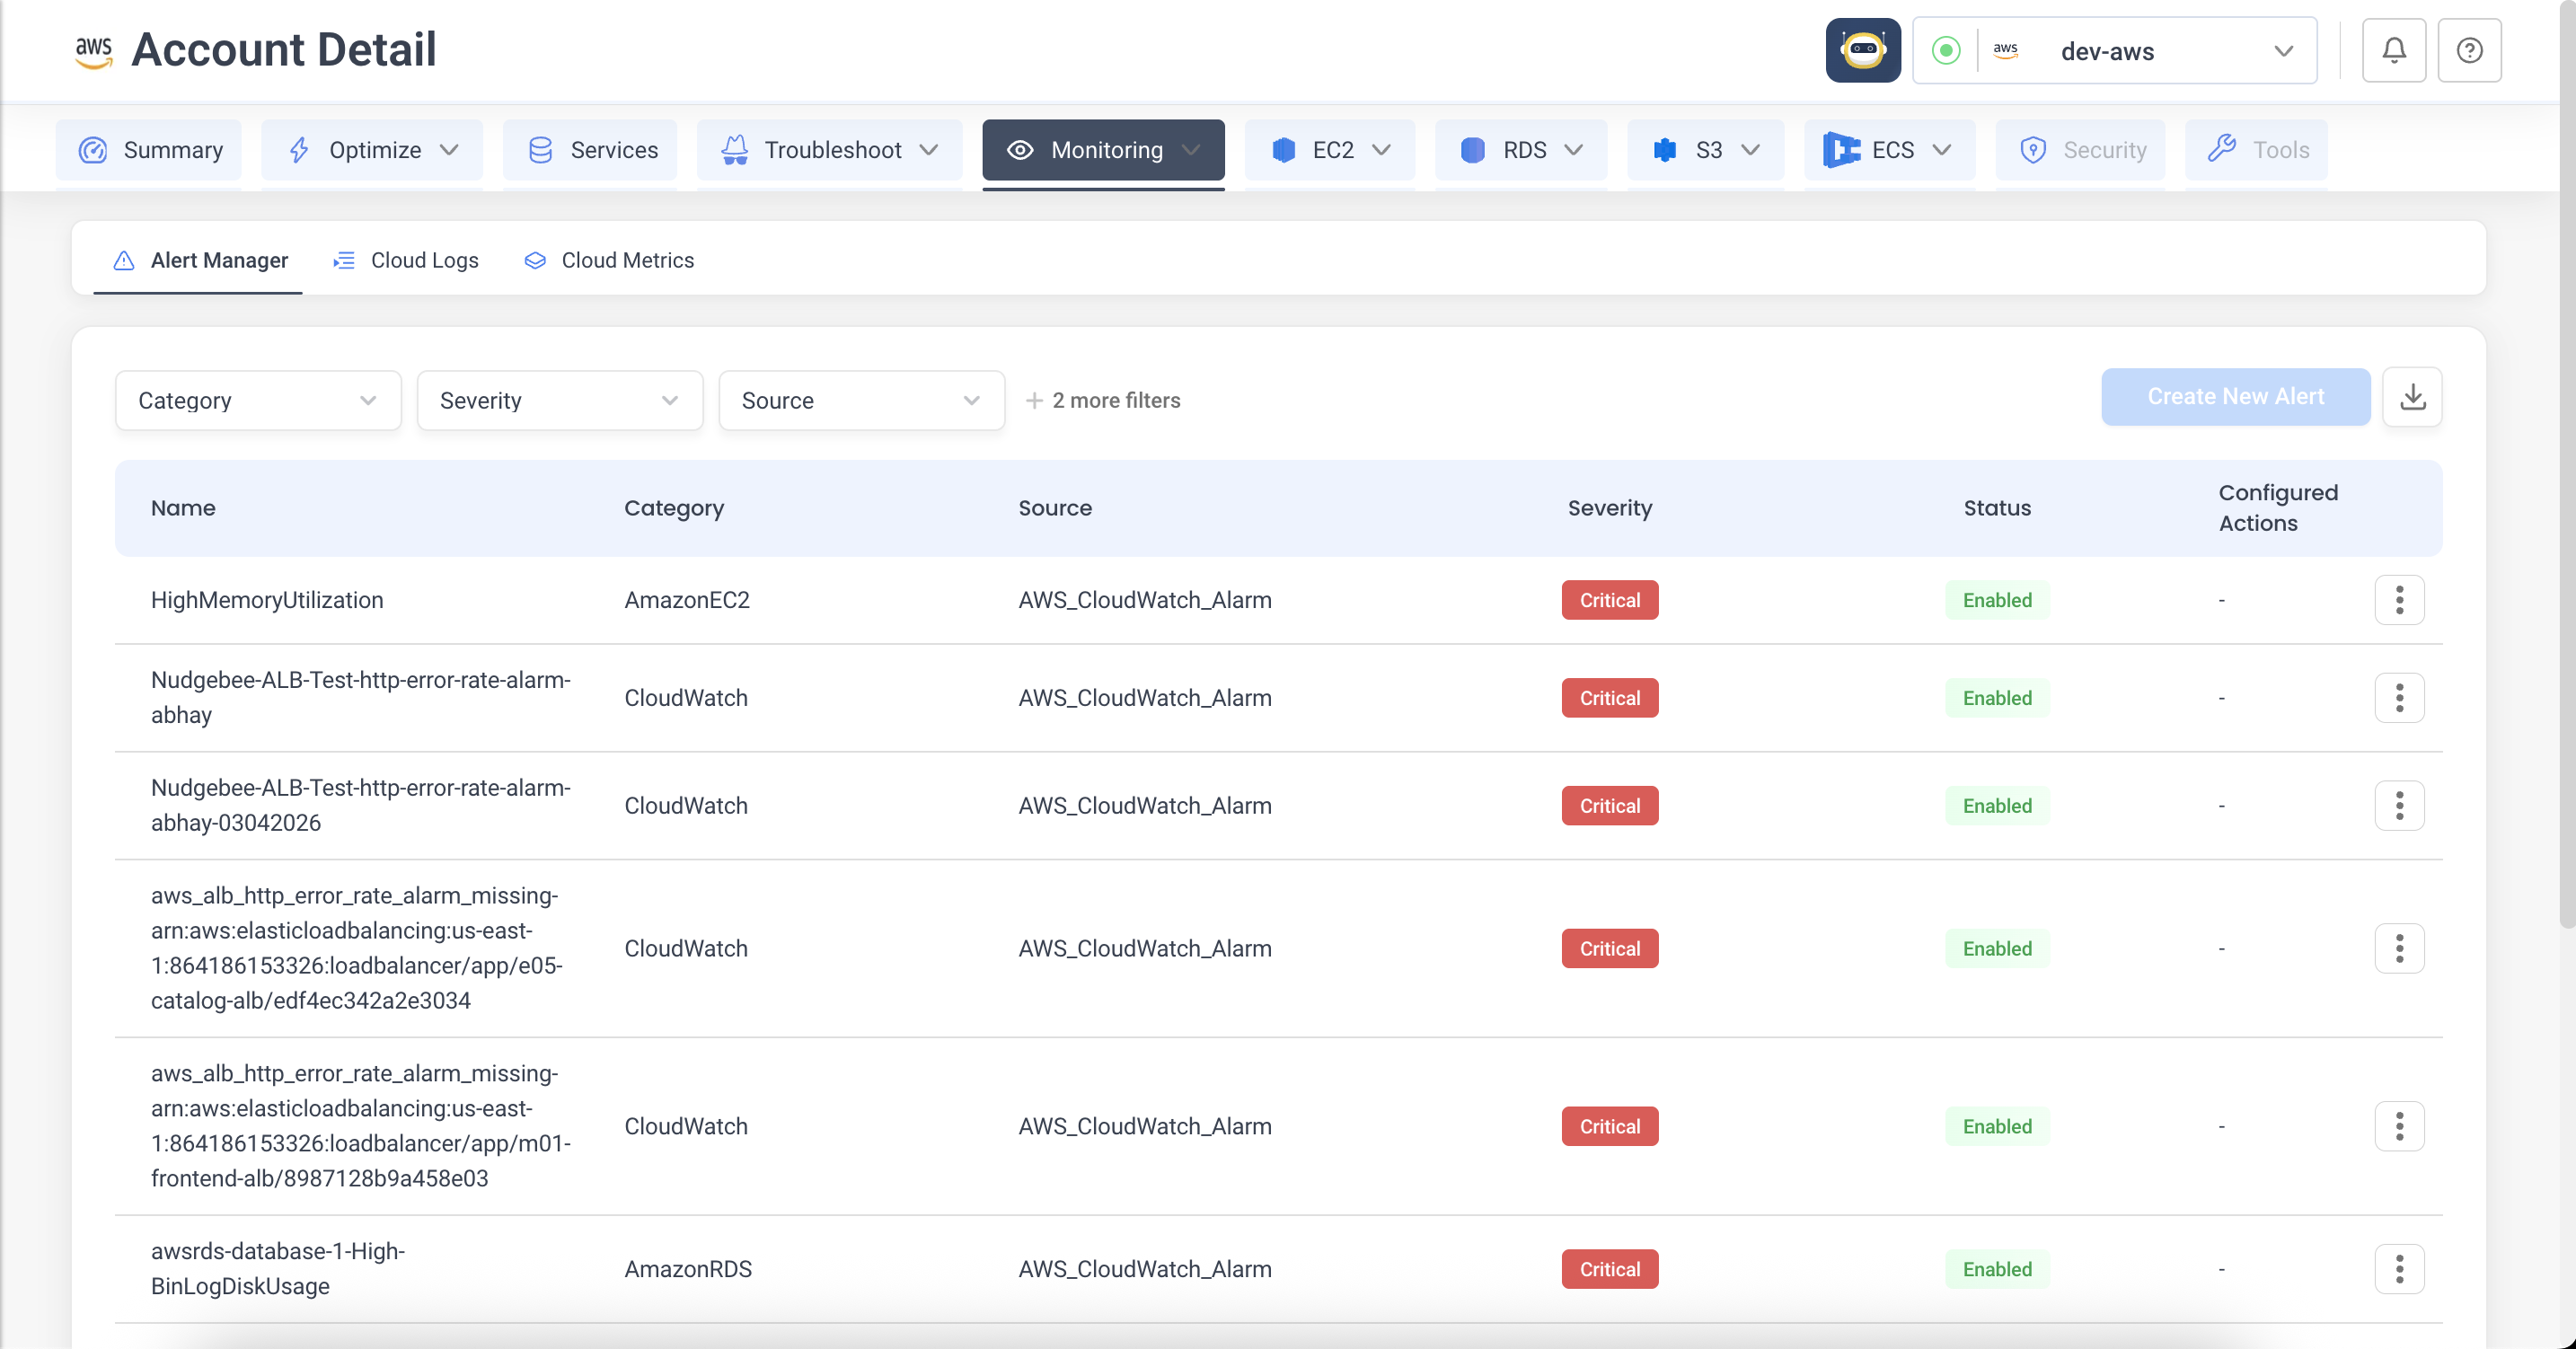Select the Cloud Logs sub-tab
The height and width of the screenshot is (1349, 2576).
tap(405, 261)
